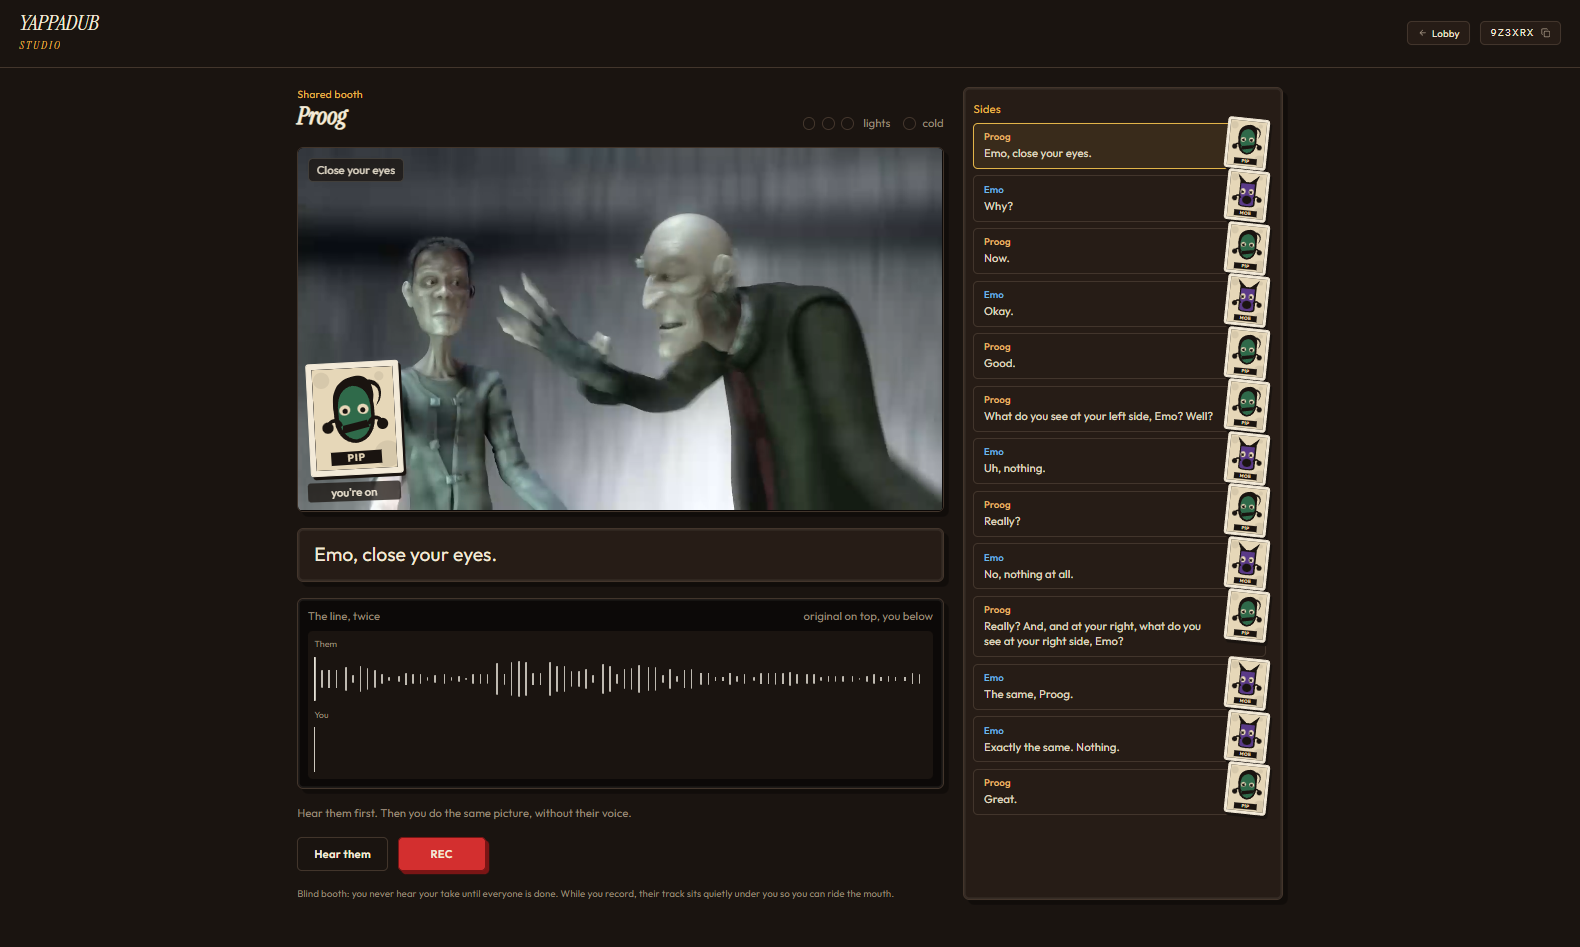Screen dimensions: 1580x947
Task: Click the Proog avatar beside "Good."
Action: click(x=1247, y=354)
